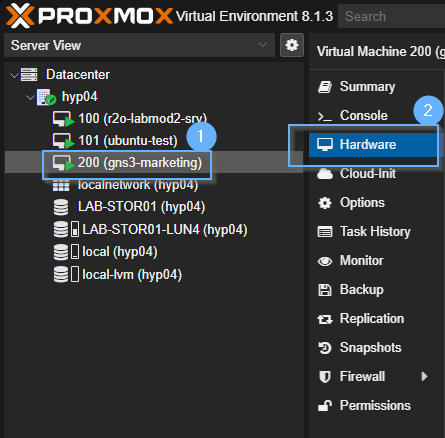
Task: Open the Monitor tab
Action: 377,261
